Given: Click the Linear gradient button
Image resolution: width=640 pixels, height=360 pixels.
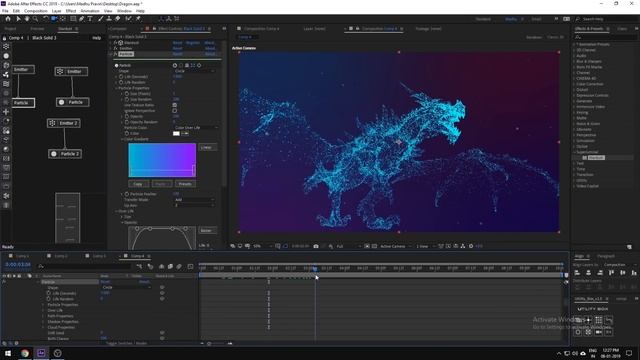Looking at the screenshot, I should click(207, 147).
